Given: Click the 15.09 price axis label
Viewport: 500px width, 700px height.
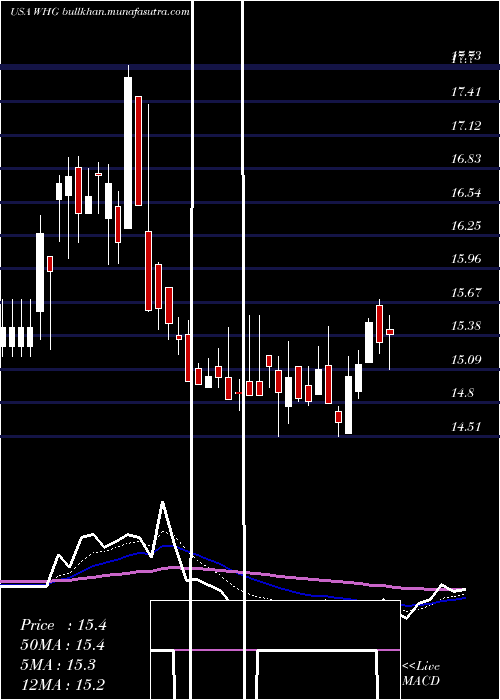Looking at the screenshot, I should (x=466, y=359).
